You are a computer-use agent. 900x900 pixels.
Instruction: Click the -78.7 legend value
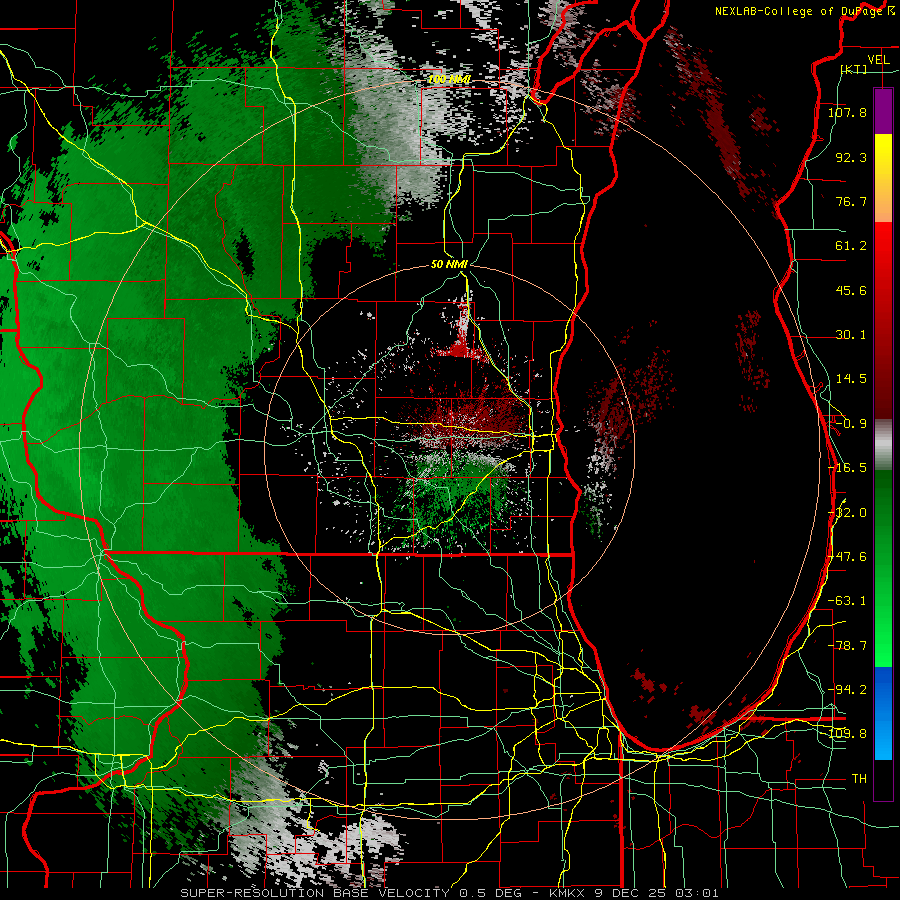[847, 646]
